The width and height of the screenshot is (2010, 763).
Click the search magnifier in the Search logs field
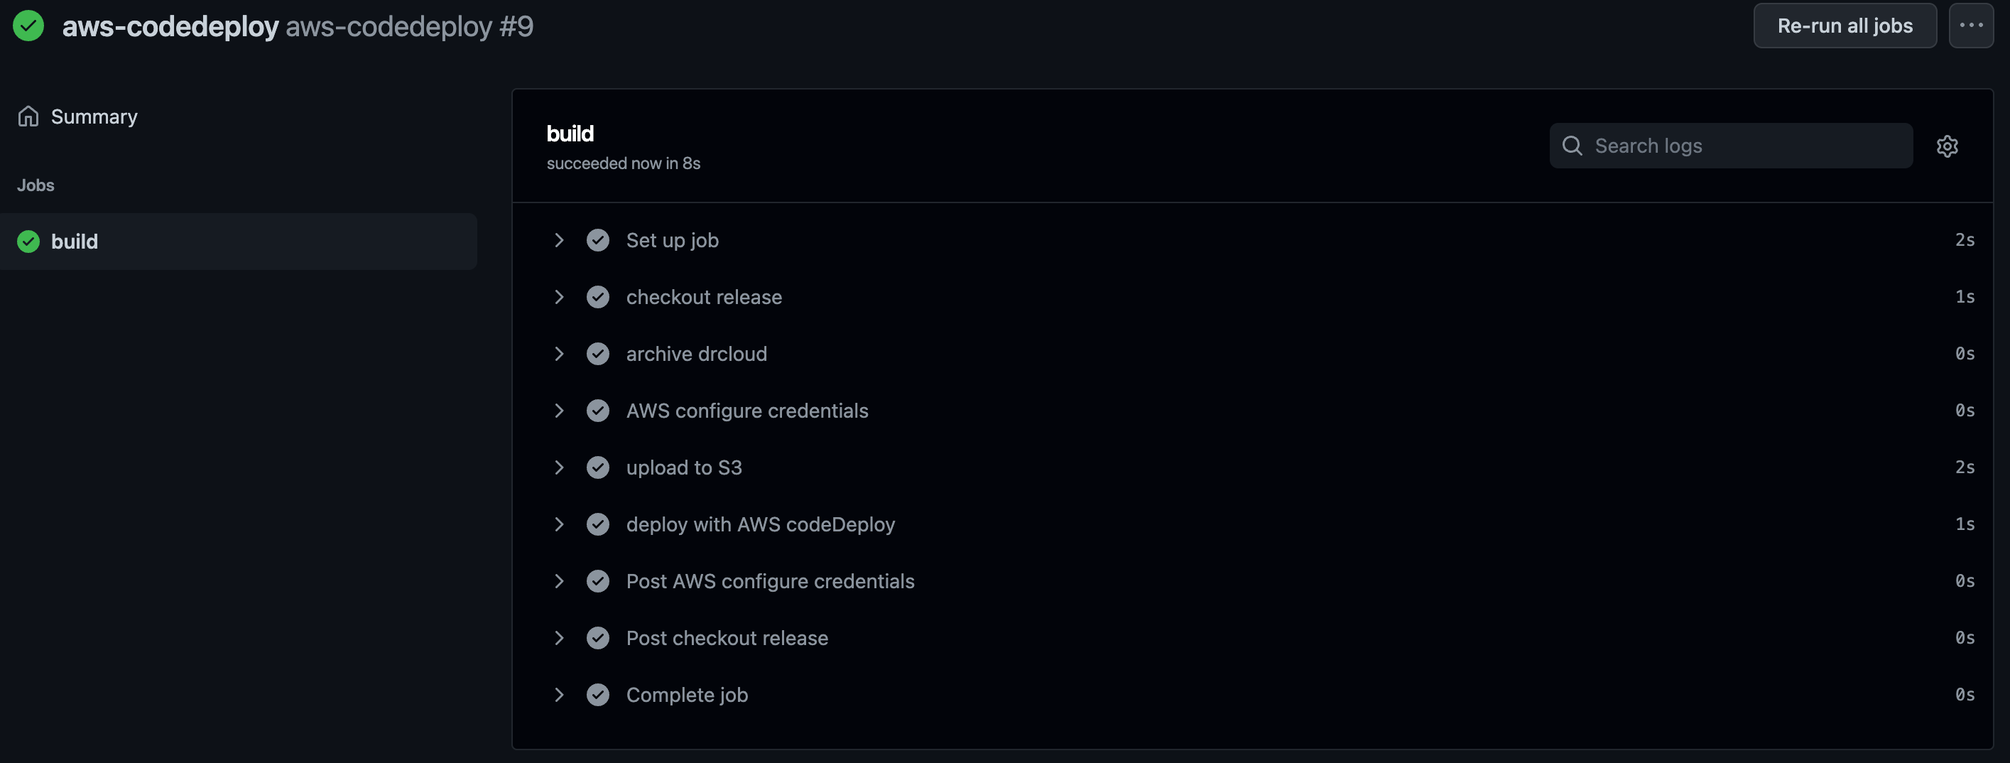point(1572,145)
